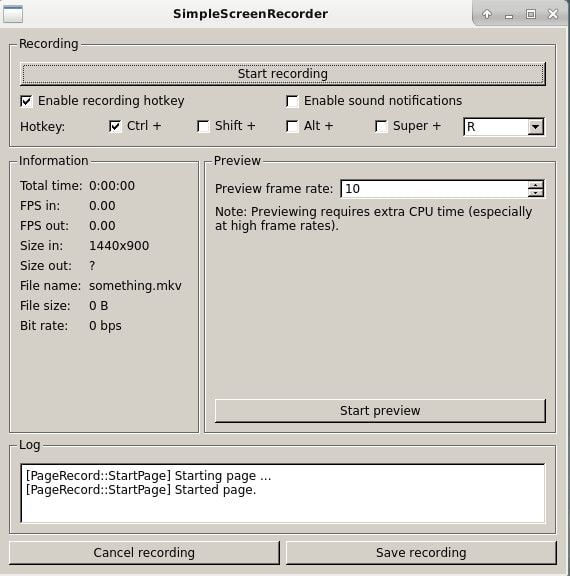Click inside the Preview frame rate field
This screenshot has width=570, height=576.
(434, 188)
